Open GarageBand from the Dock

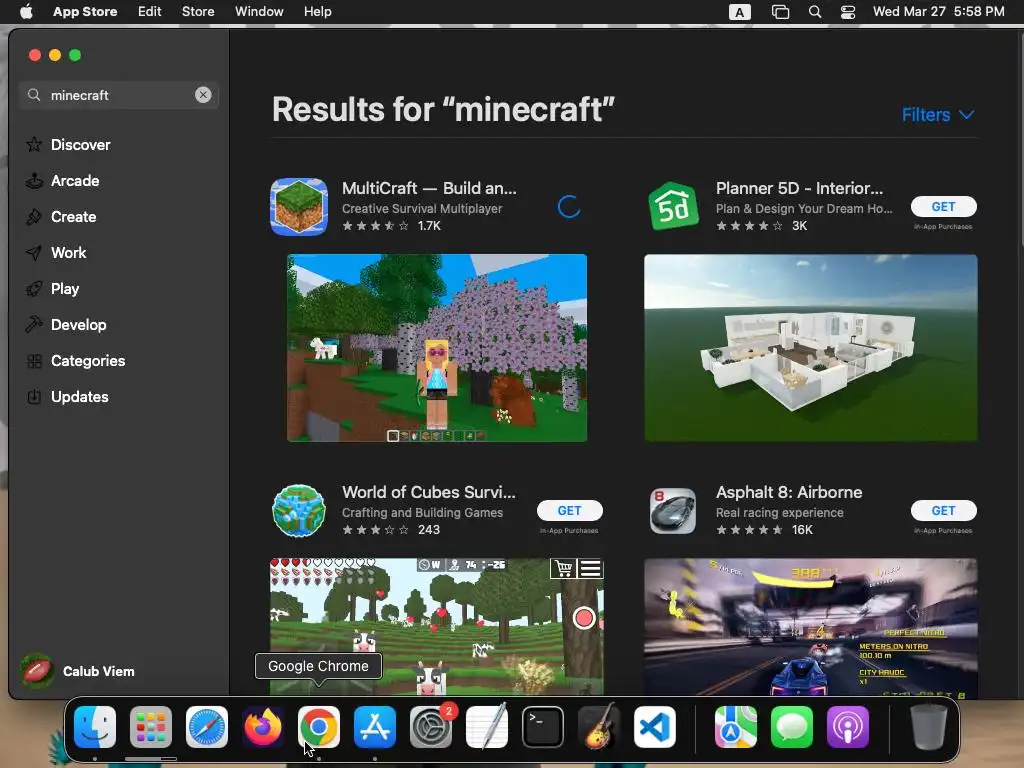pos(599,727)
